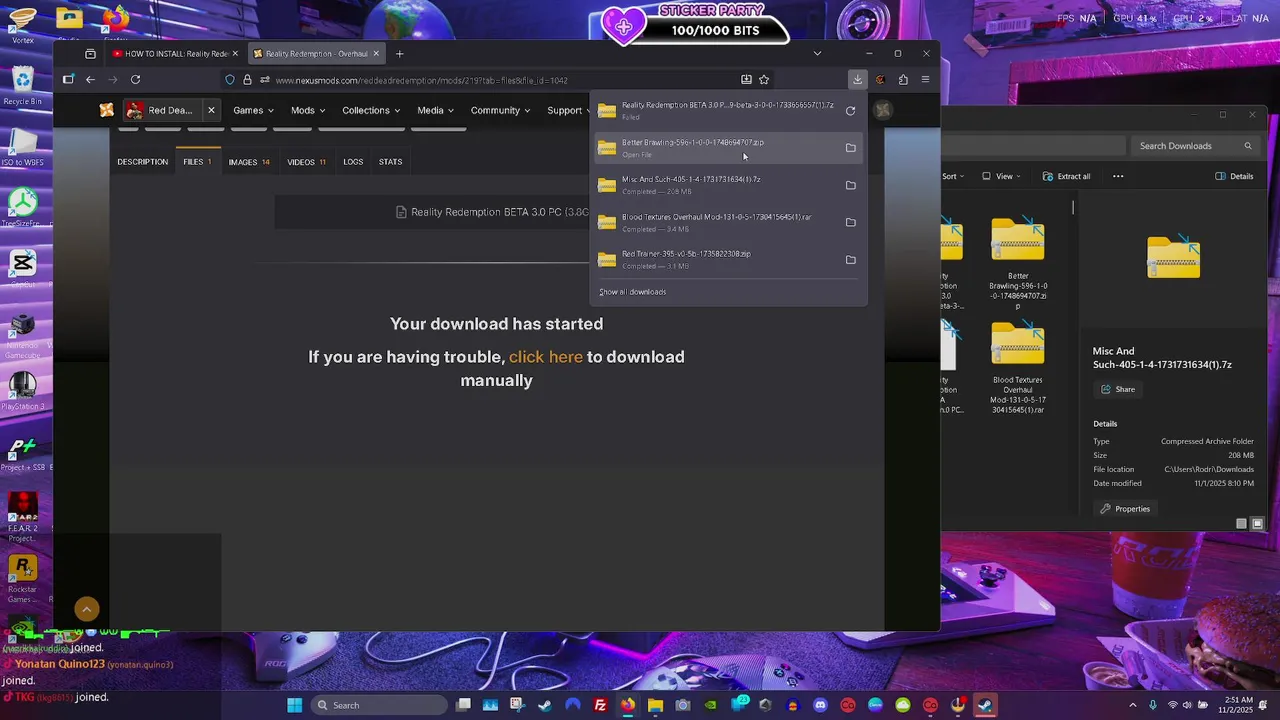Select Better Brawling zip file in Explorer
This screenshot has height=720, width=1280.
point(1018,262)
